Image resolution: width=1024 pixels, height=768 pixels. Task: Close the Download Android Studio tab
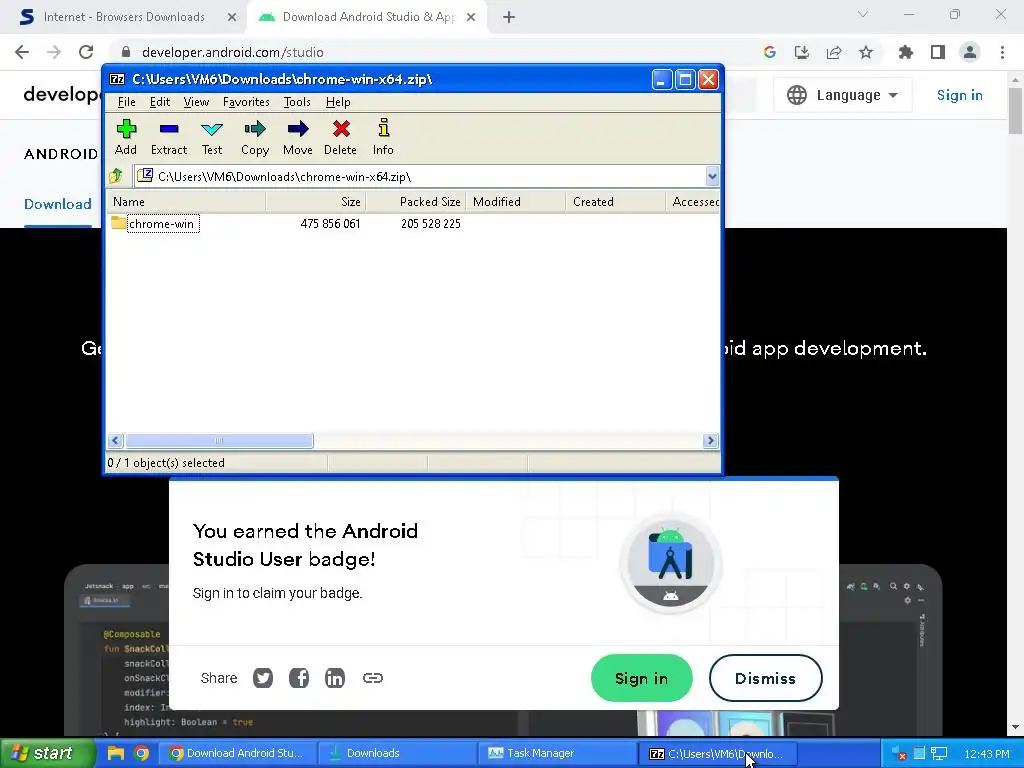pos(471,17)
